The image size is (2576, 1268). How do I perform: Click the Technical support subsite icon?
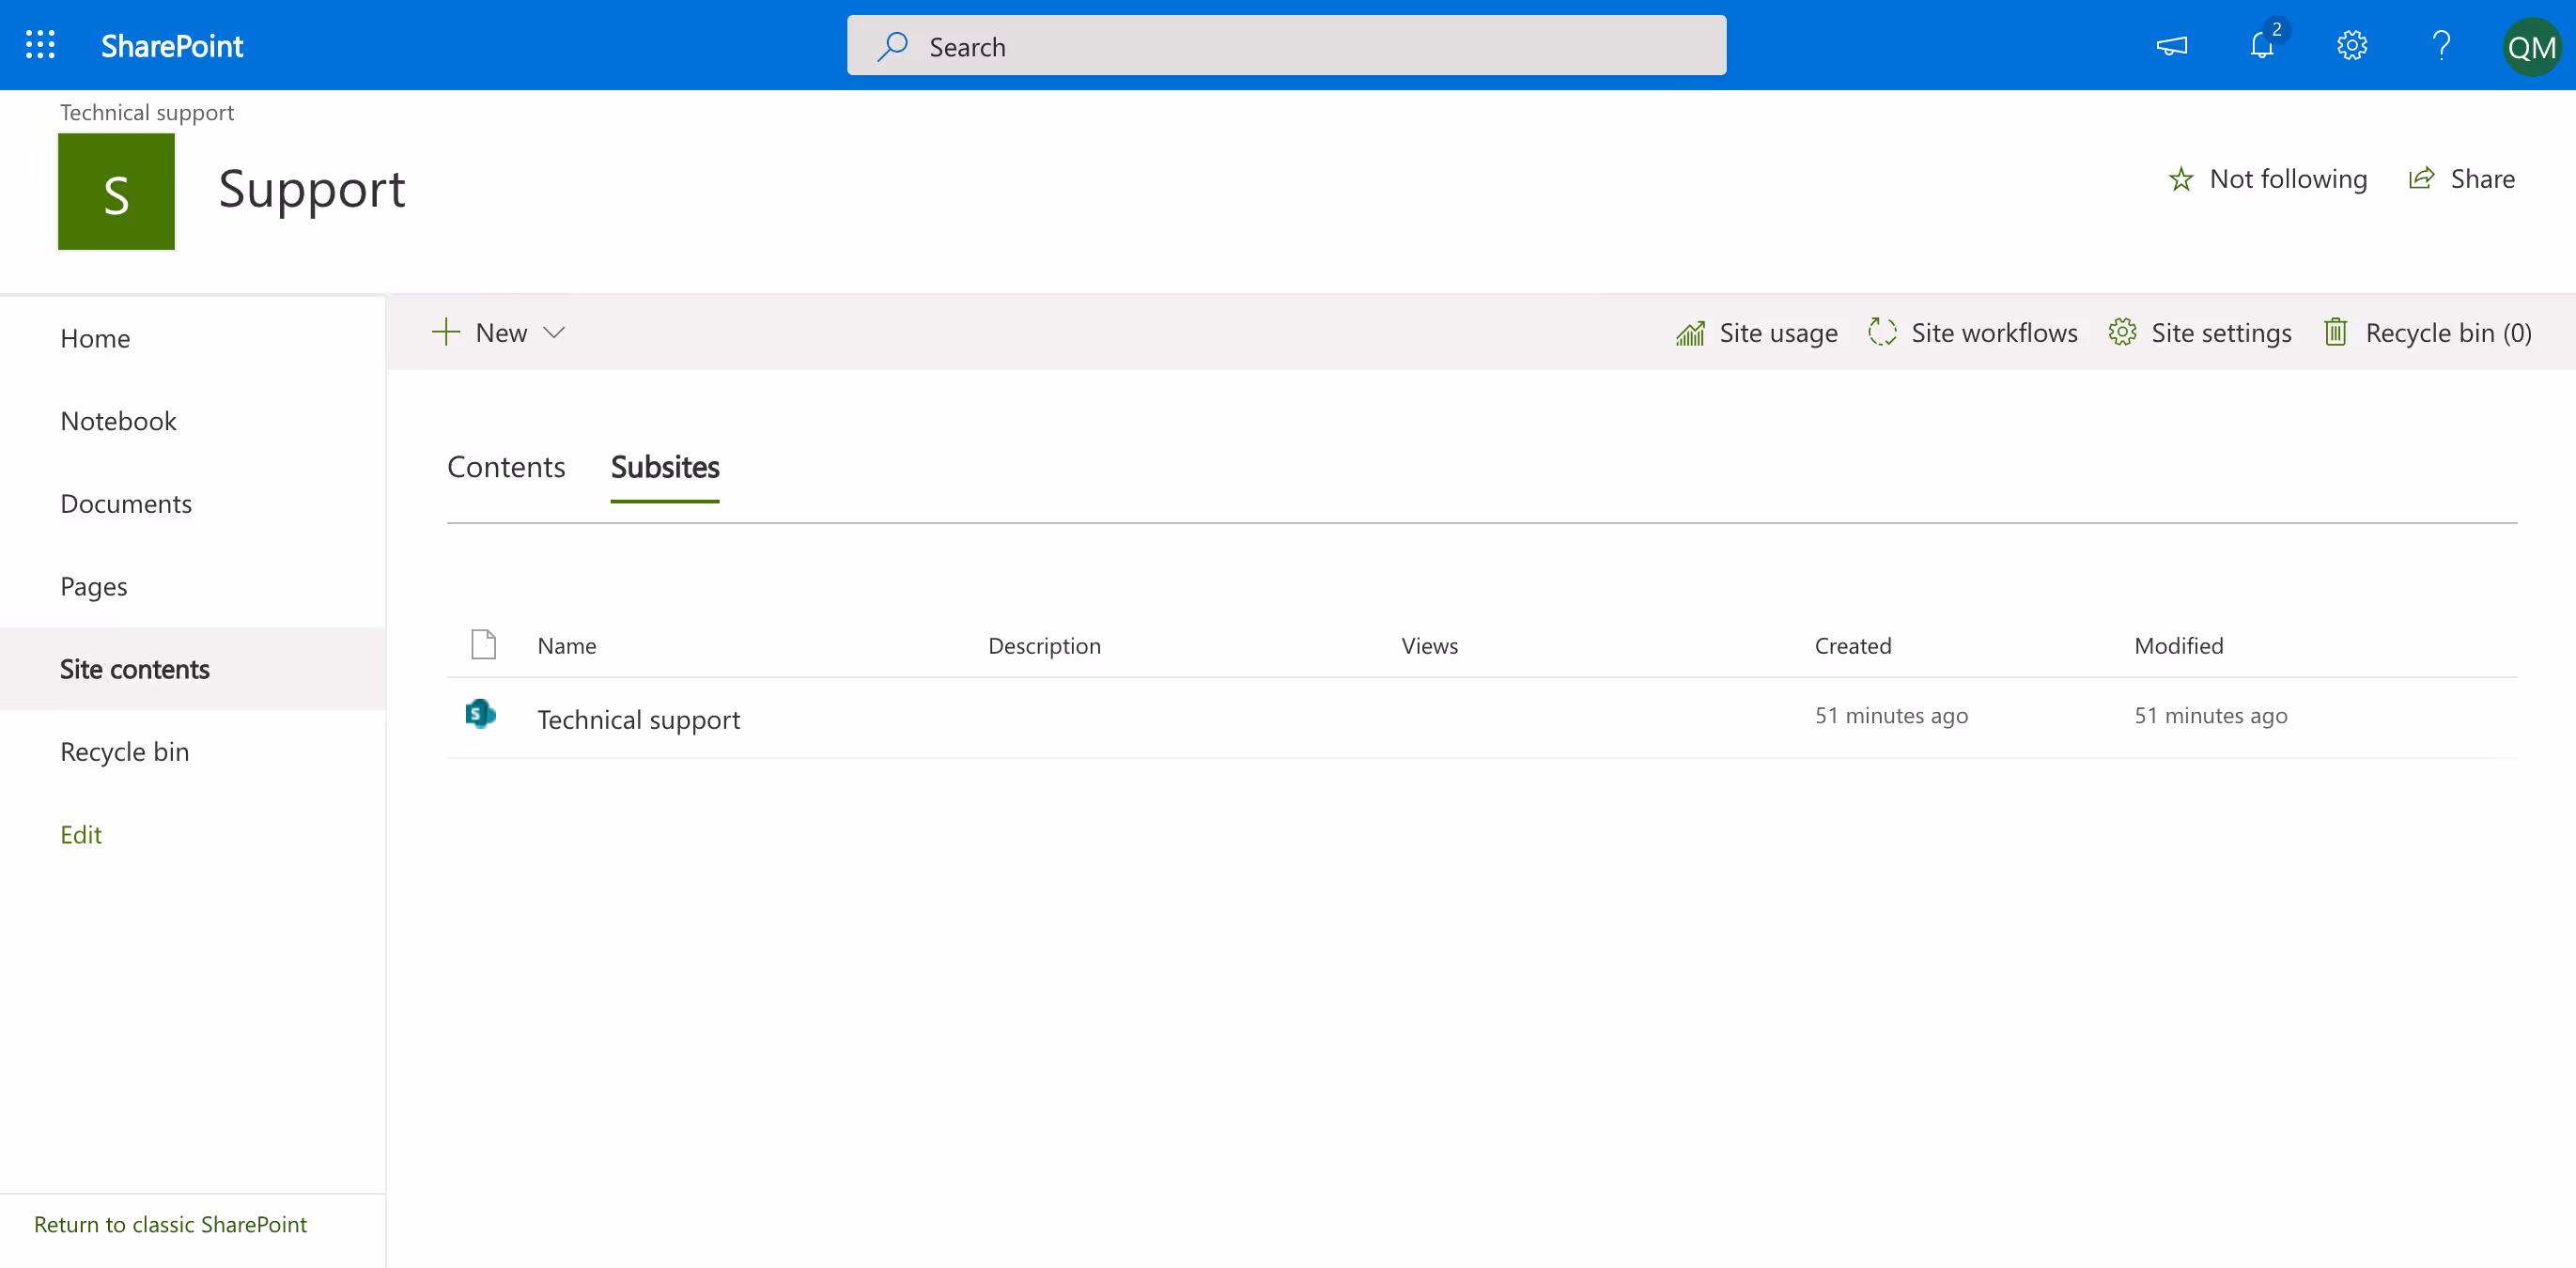pyautogui.click(x=481, y=714)
